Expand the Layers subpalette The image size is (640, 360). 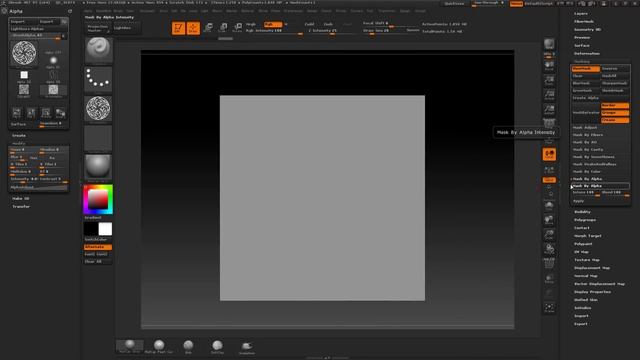581,13
